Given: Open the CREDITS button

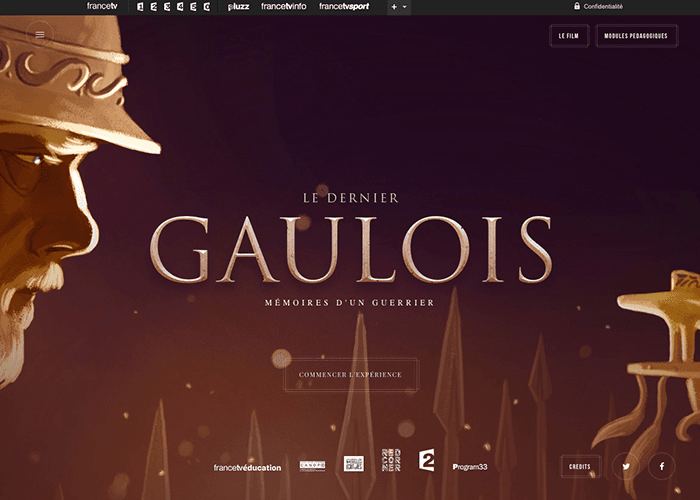Looking at the screenshot, I should tap(580, 467).
